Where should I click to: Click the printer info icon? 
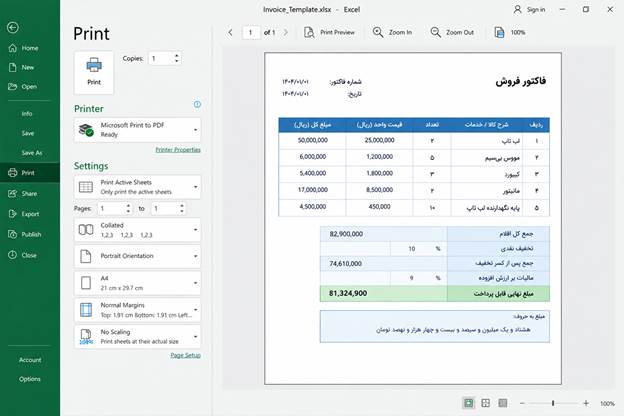197,104
